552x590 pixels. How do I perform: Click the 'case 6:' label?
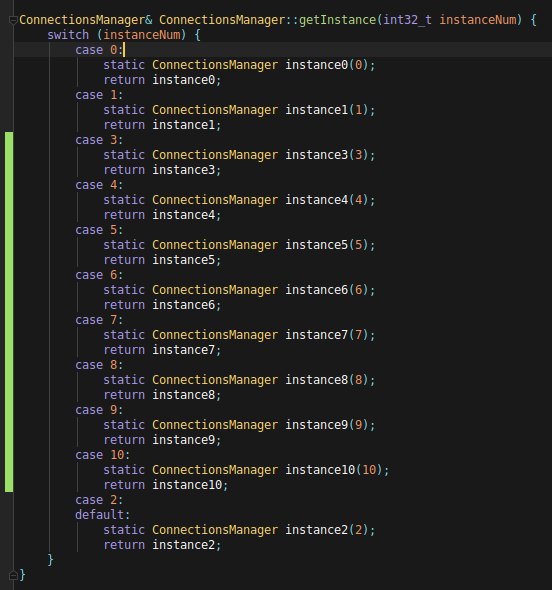click(99, 275)
